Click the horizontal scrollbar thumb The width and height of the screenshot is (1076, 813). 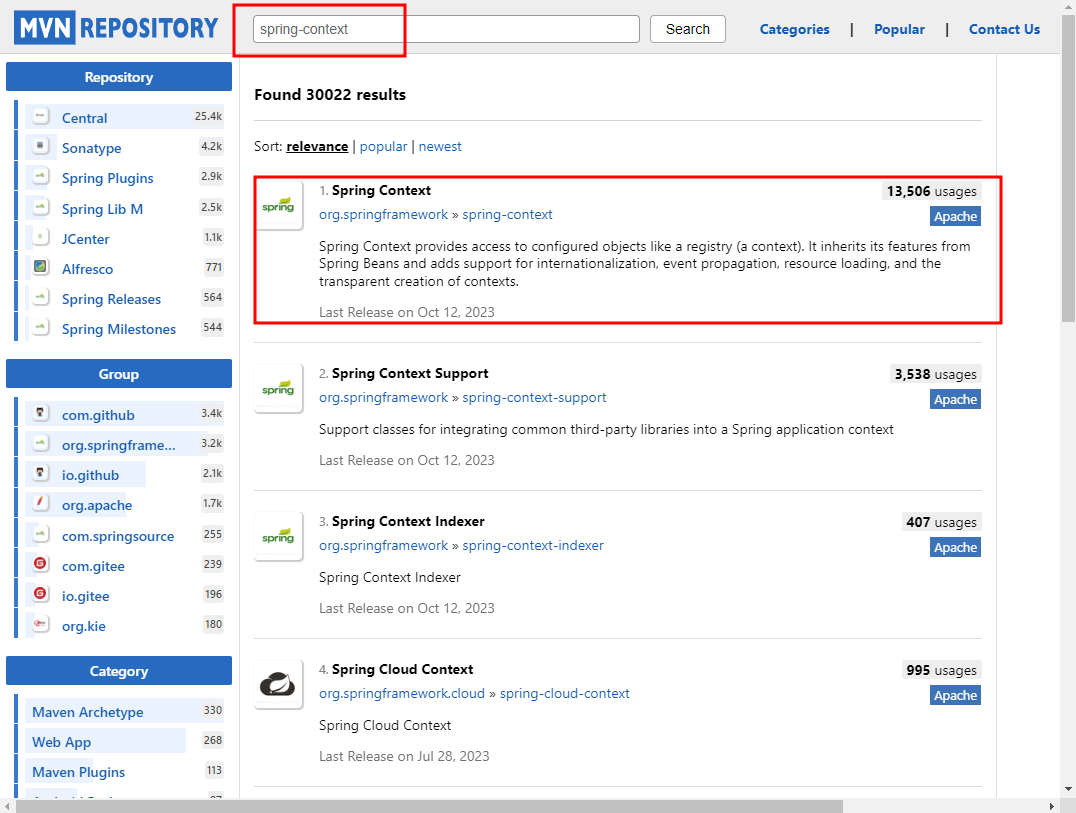pyautogui.click(x=429, y=806)
